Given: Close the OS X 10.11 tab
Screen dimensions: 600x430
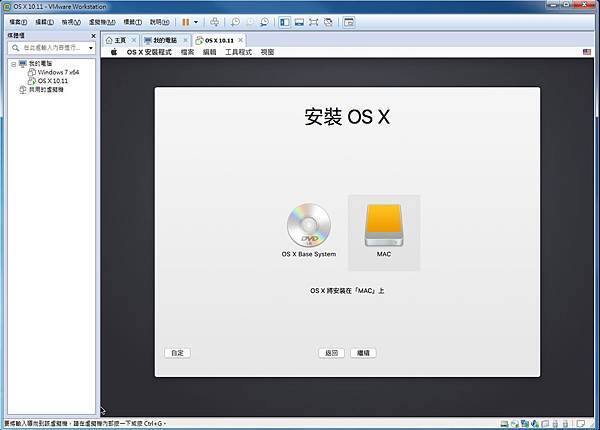Looking at the screenshot, I should point(240,40).
